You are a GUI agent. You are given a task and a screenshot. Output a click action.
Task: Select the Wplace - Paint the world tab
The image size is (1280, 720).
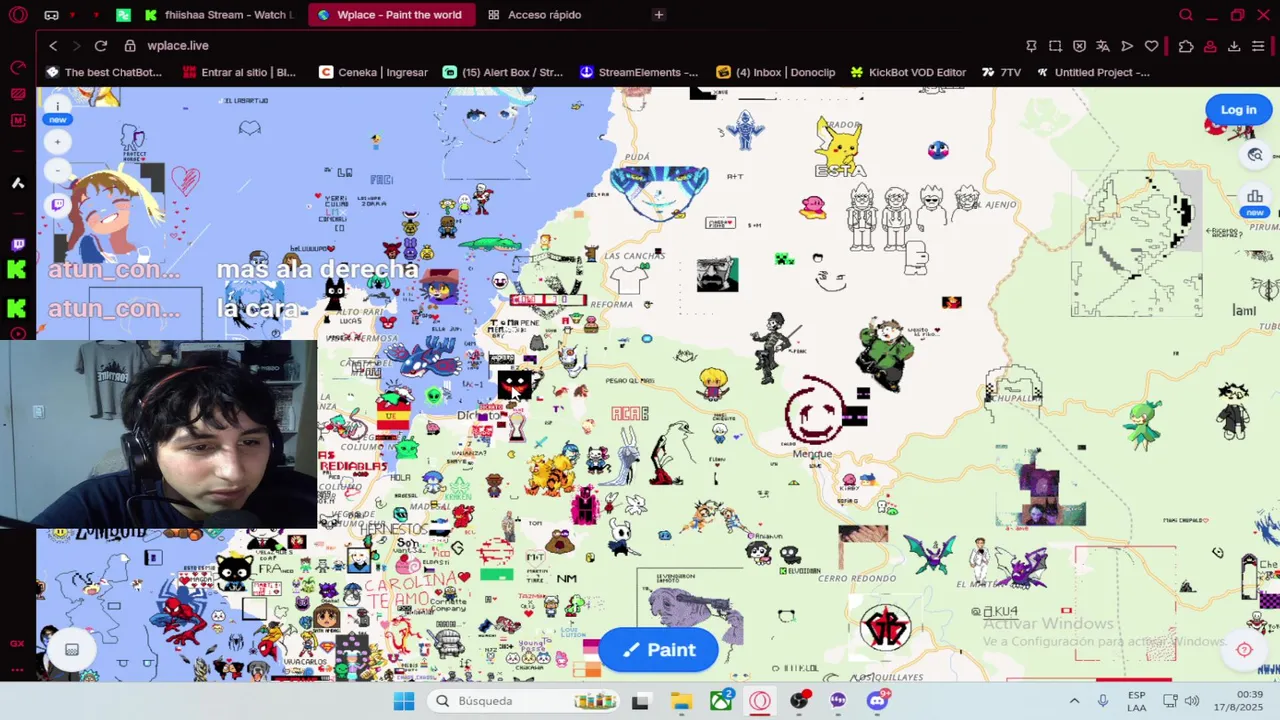[390, 15]
